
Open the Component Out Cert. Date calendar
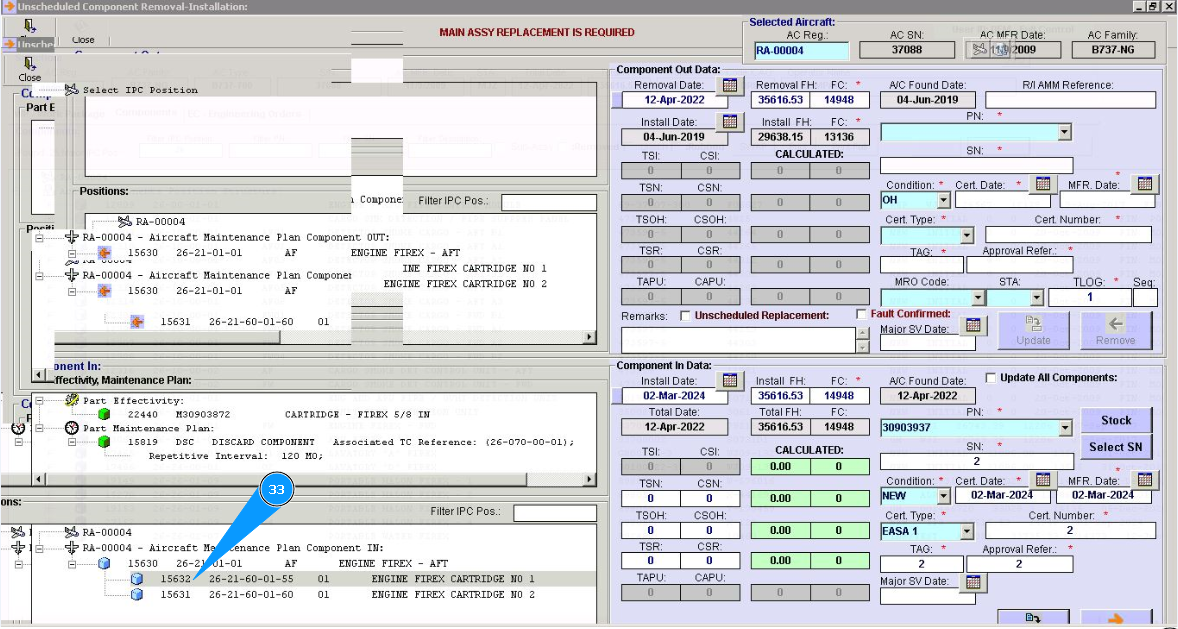click(x=1043, y=184)
